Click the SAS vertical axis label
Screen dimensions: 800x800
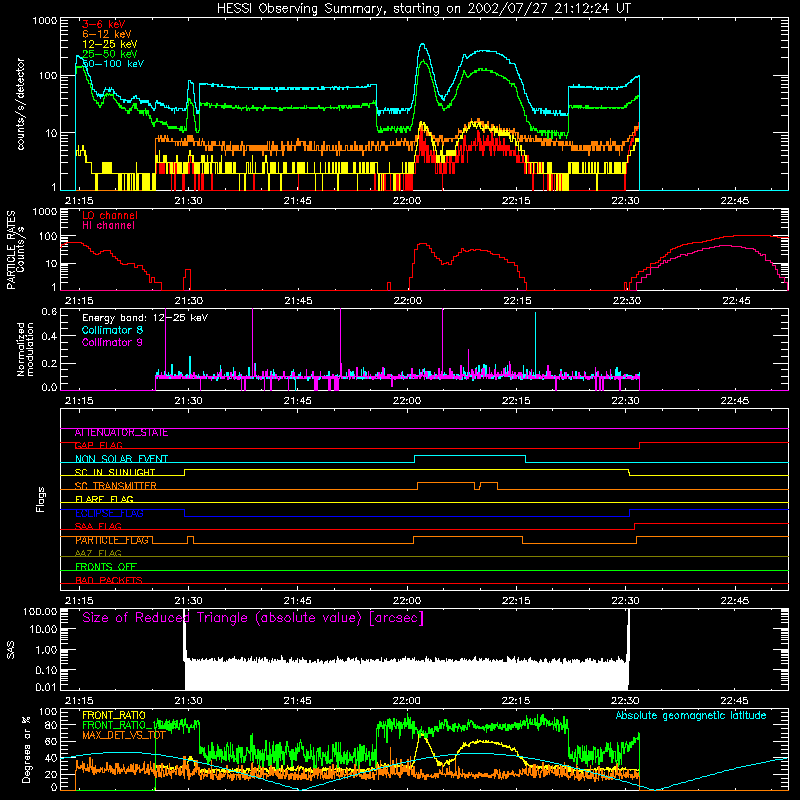[11, 649]
